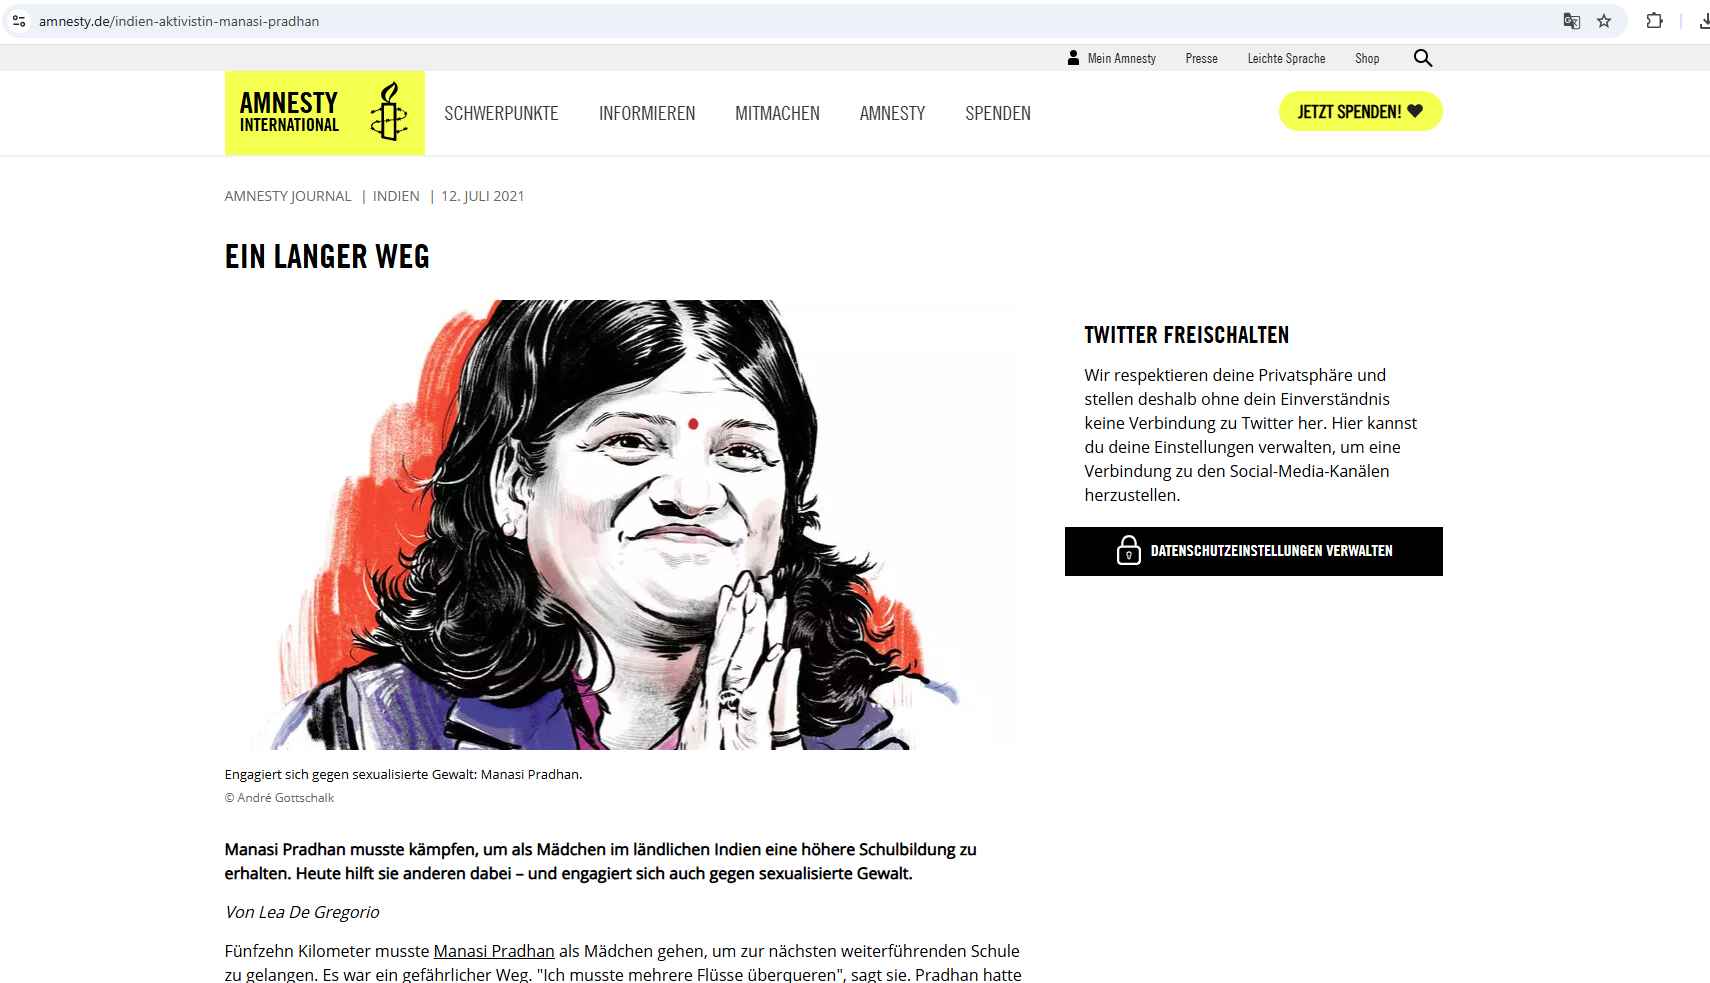The width and height of the screenshot is (1710, 983).
Task: Click the search magnifier icon
Action: pos(1423,58)
